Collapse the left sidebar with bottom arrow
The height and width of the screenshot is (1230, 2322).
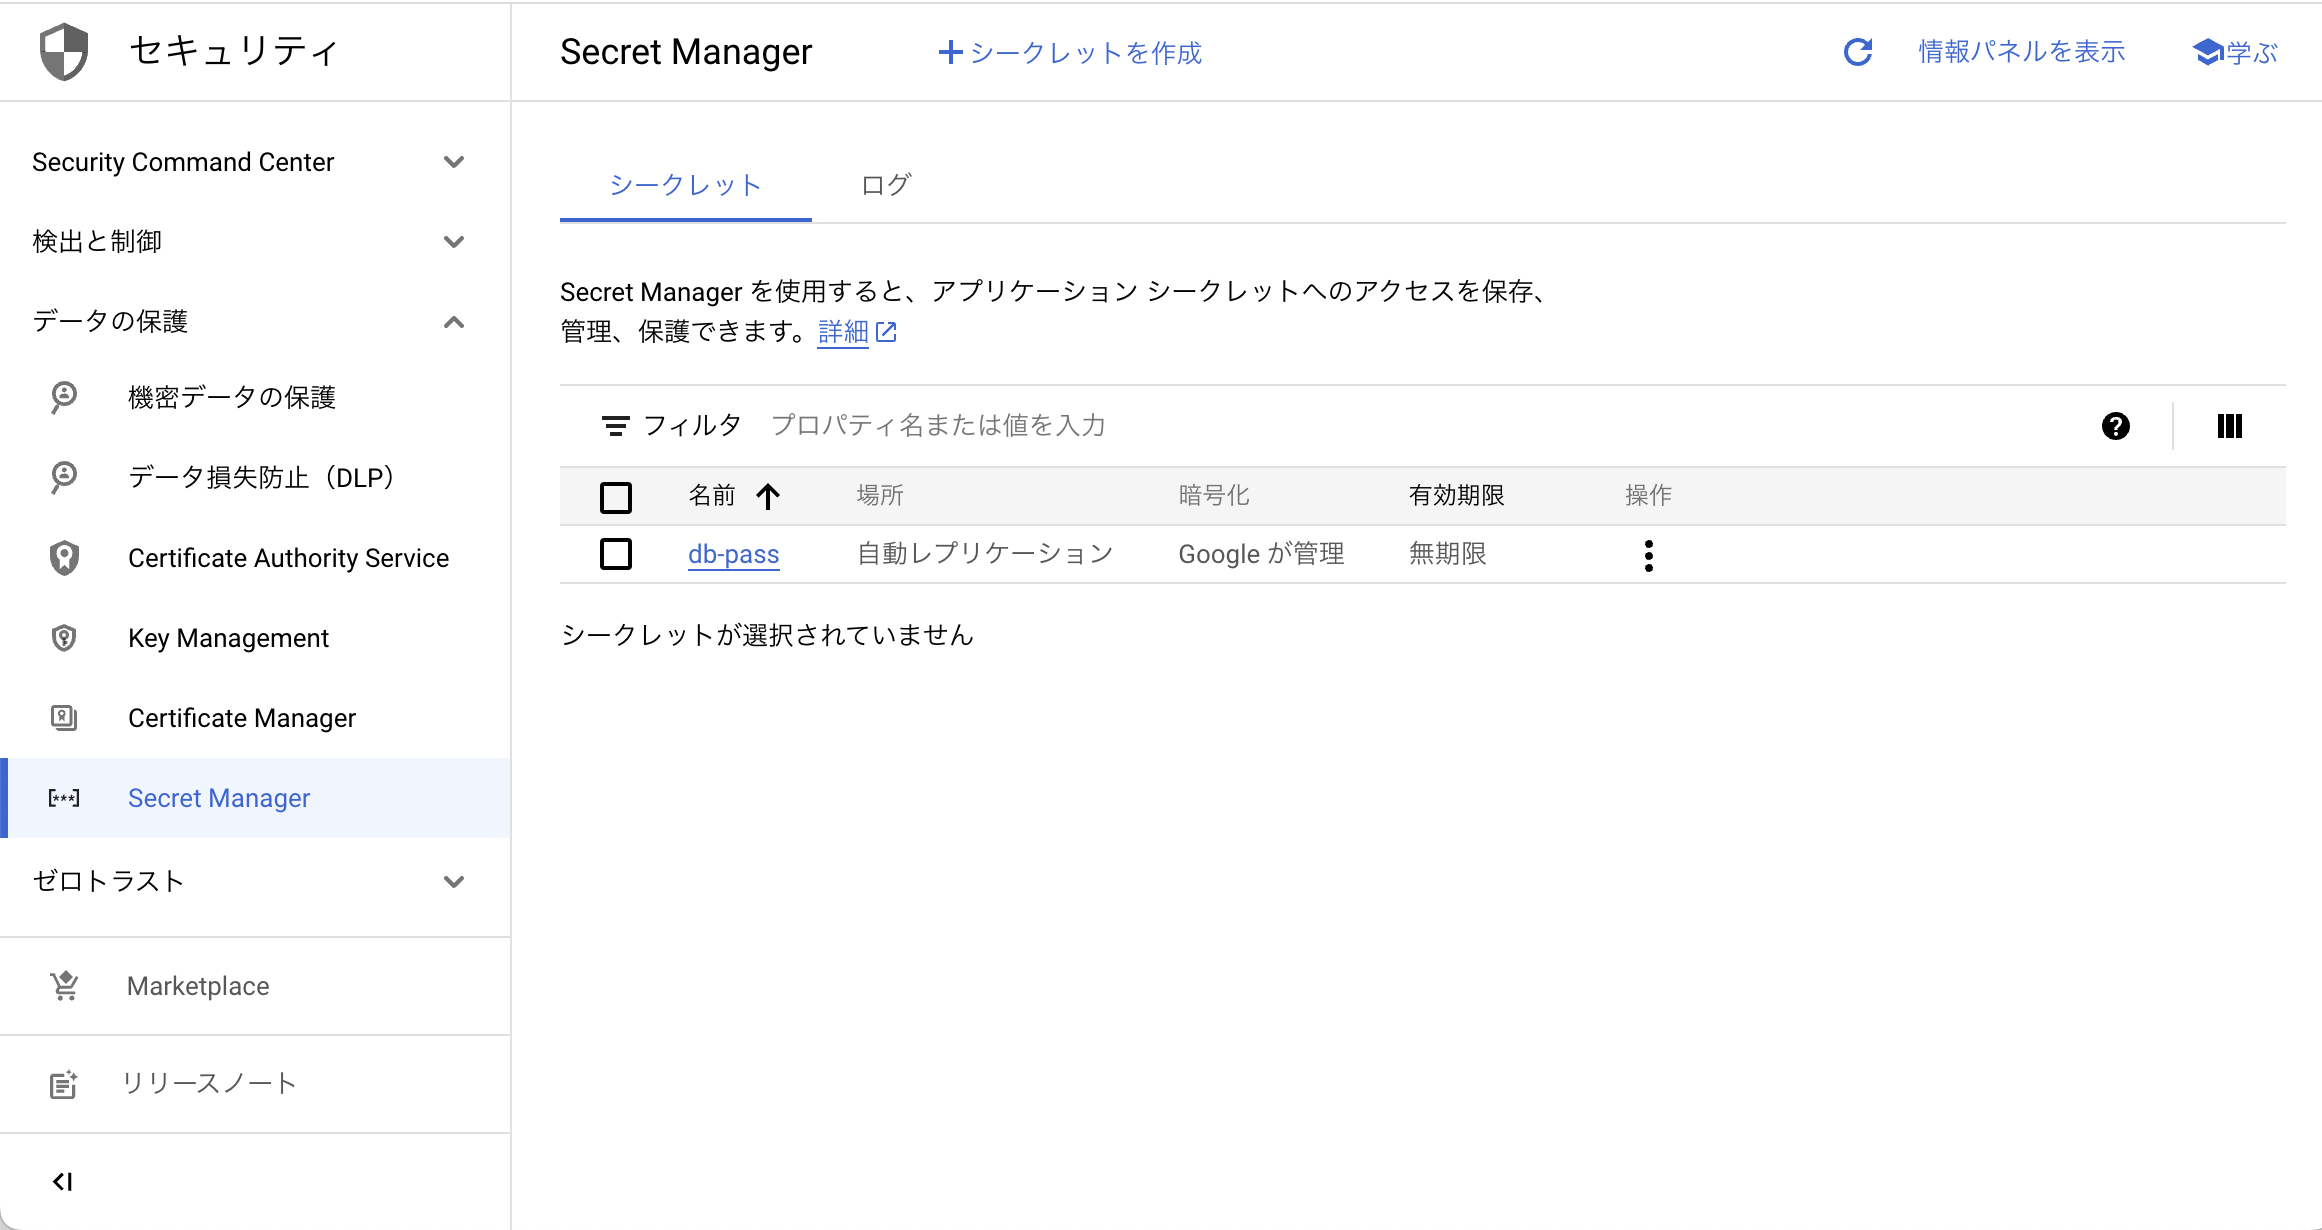tap(64, 1180)
